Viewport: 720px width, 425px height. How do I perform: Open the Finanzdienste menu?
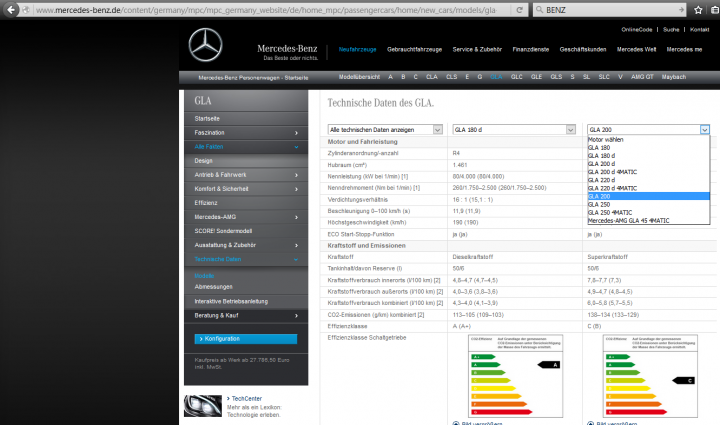tap(530, 50)
